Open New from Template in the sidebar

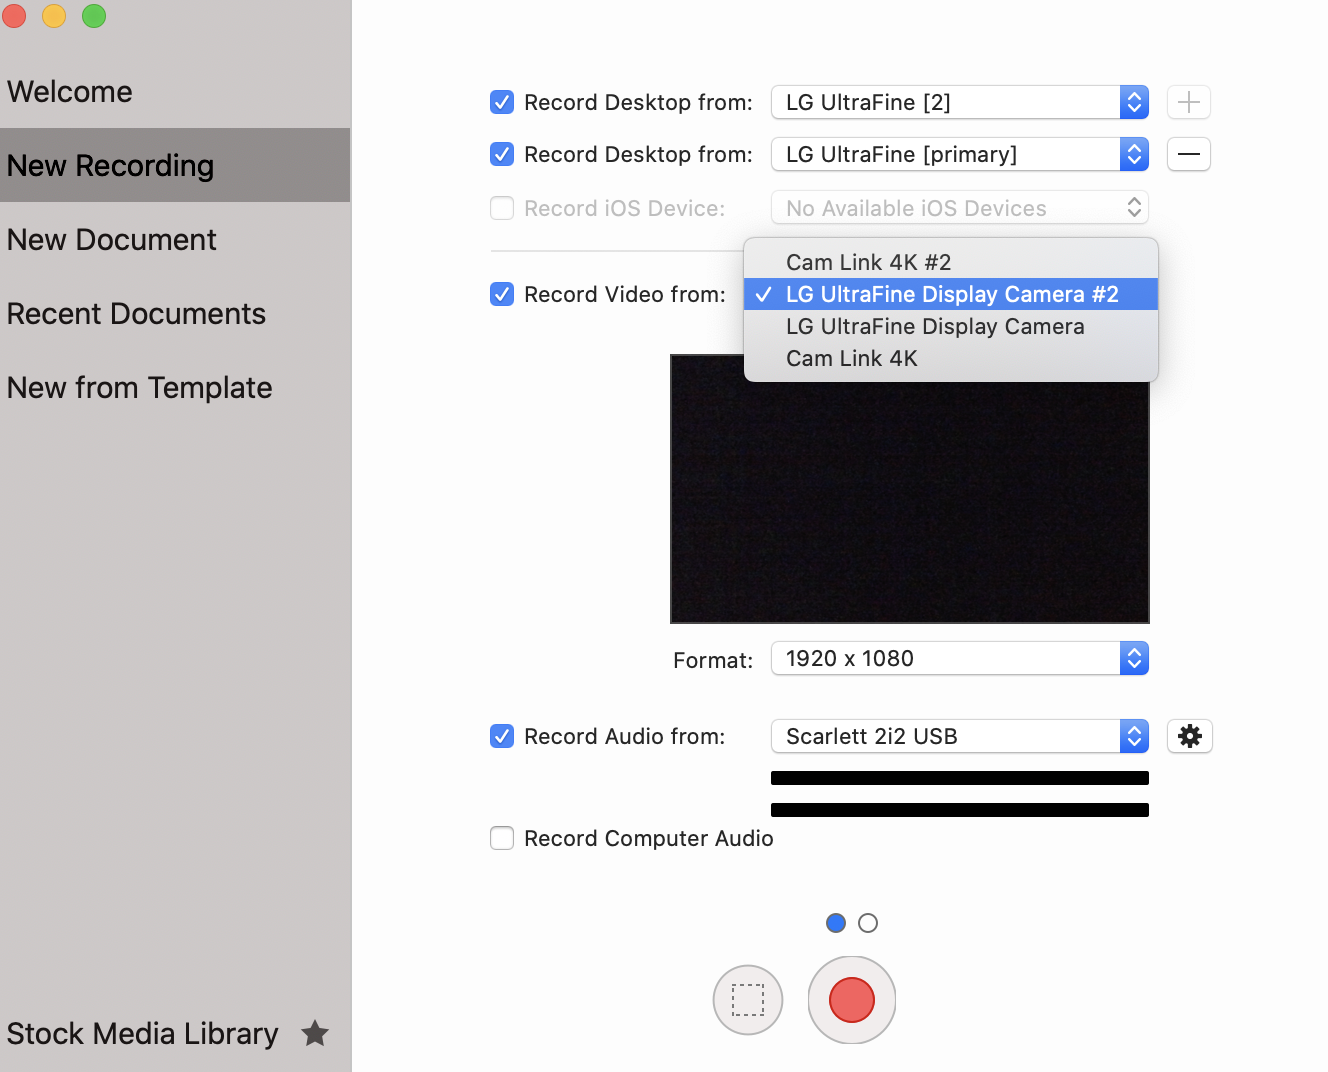click(175, 387)
